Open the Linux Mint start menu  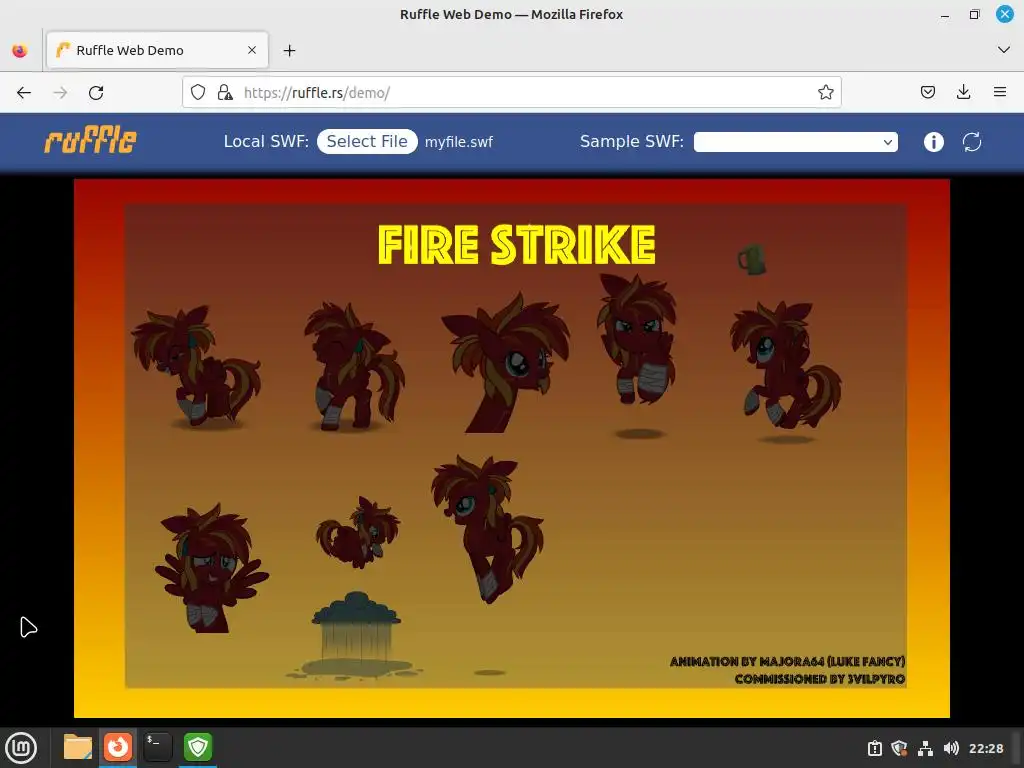[22, 748]
